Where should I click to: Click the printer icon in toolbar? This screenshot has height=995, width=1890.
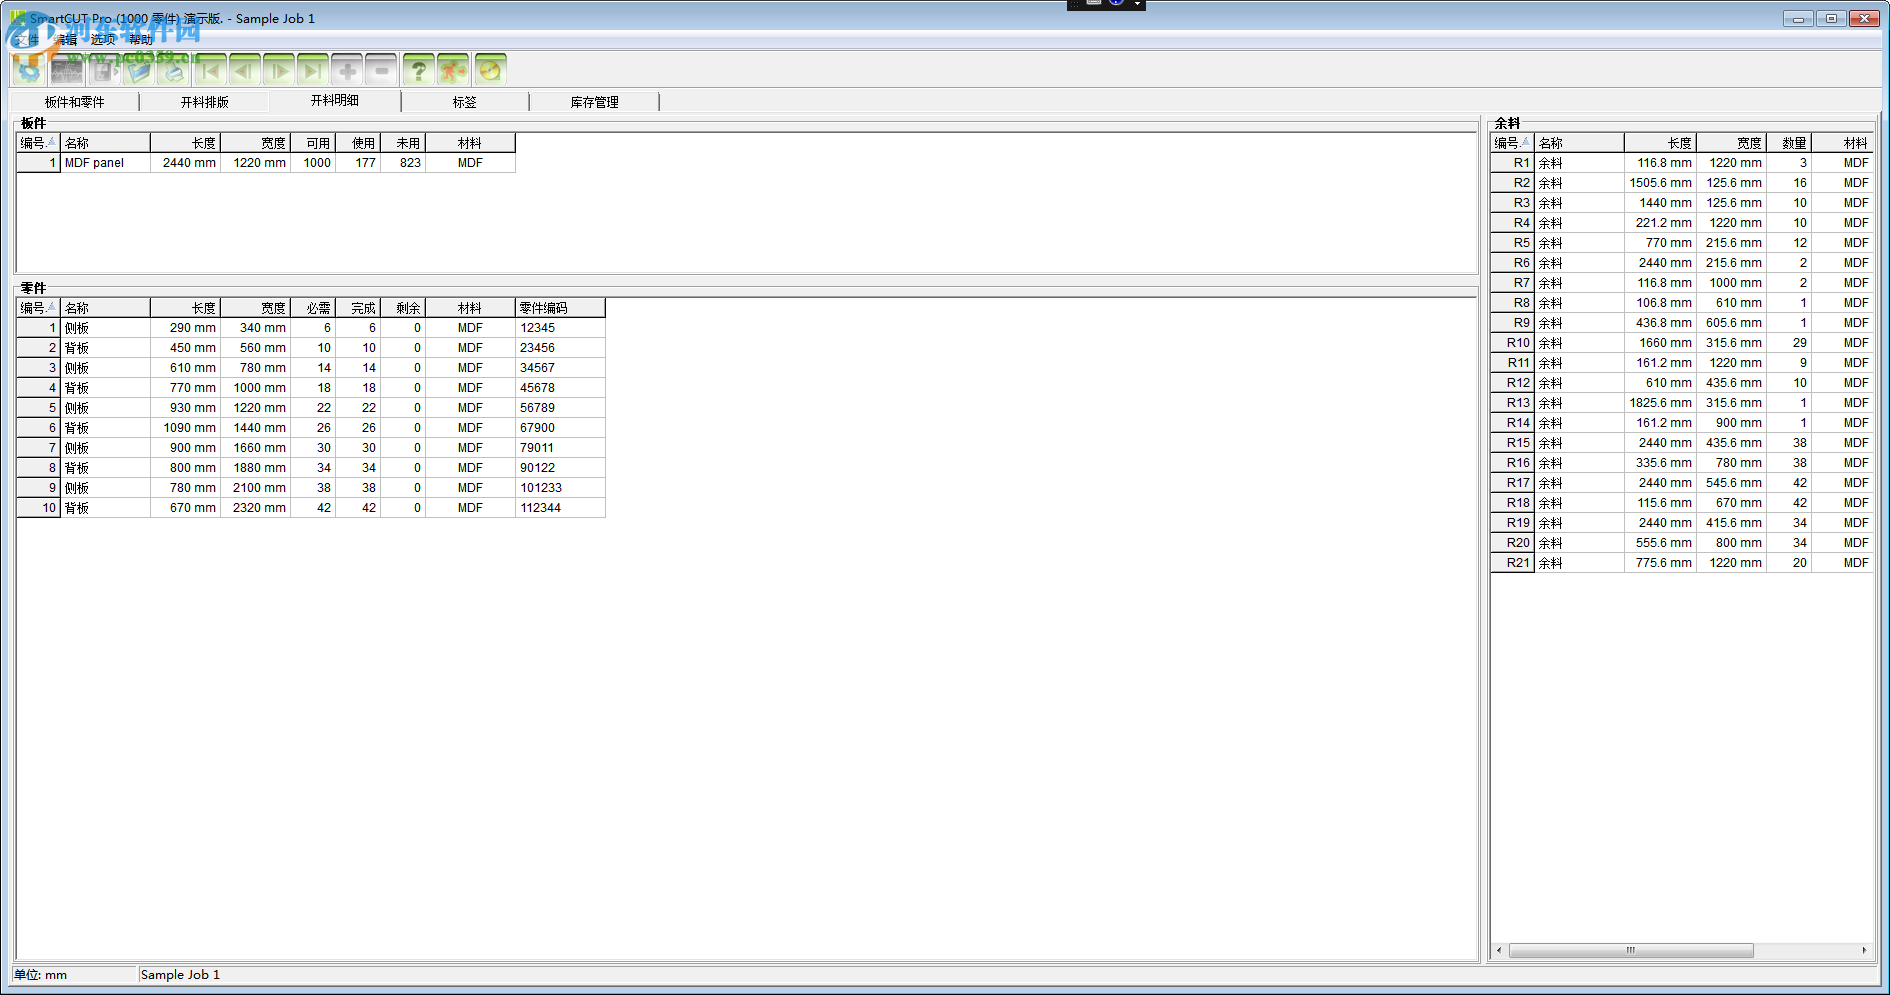174,70
